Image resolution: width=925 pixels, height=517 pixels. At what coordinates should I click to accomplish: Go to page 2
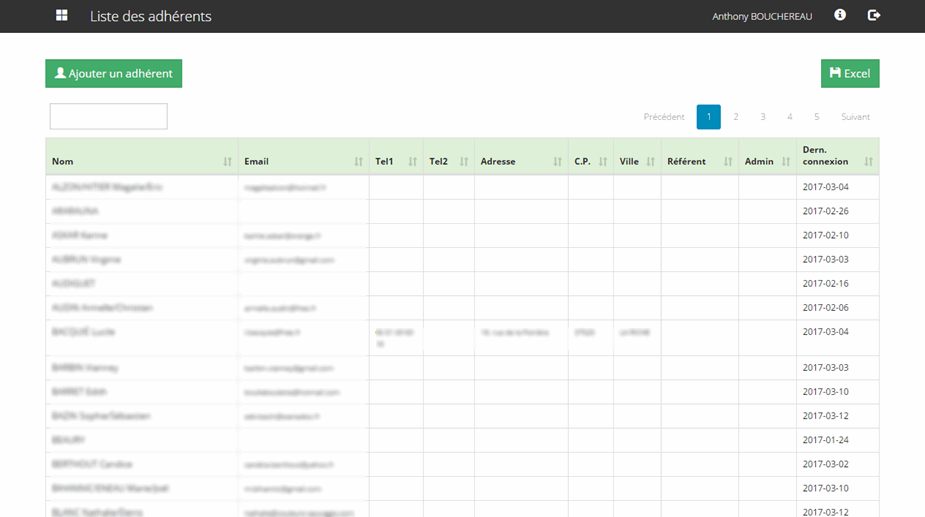(x=736, y=117)
